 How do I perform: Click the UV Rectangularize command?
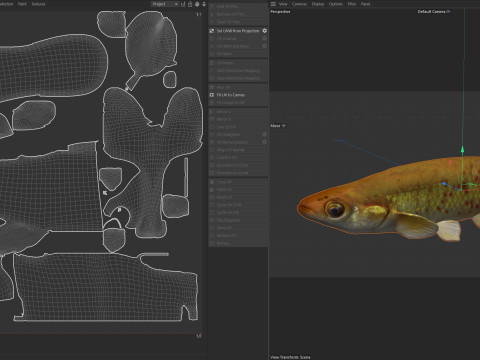238,142
